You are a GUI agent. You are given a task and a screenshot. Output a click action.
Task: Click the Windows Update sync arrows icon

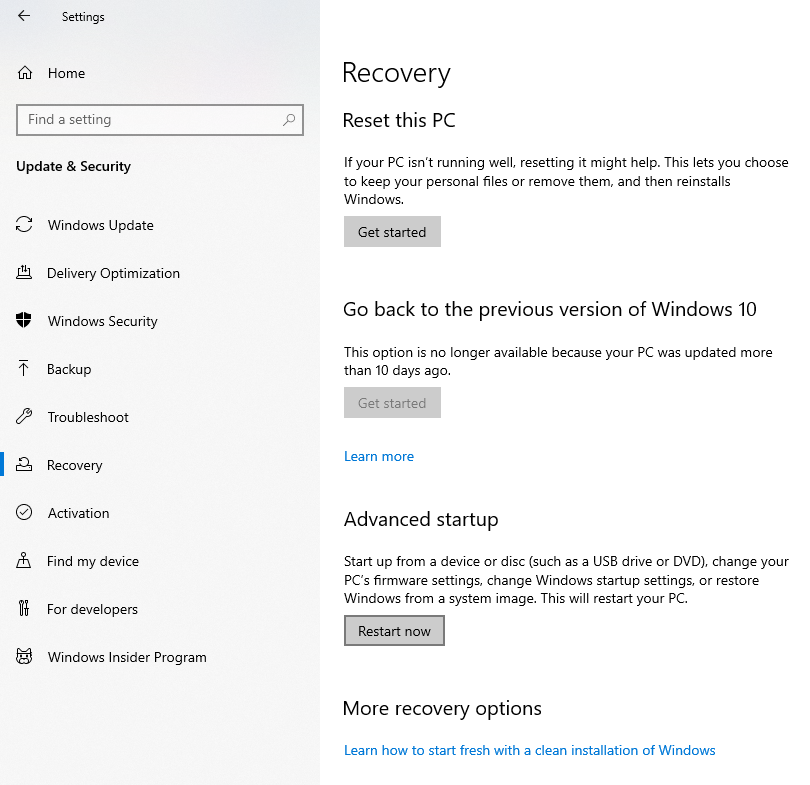(24, 225)
